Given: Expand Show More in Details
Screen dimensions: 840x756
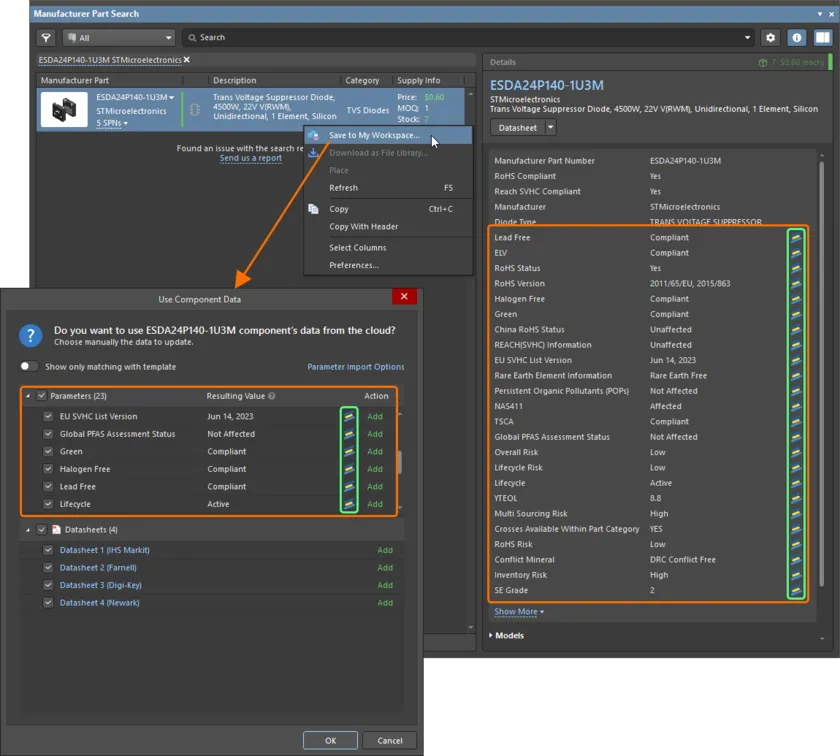Looking at the screenshot, I should pyautogui.click(x=519, y=612).
